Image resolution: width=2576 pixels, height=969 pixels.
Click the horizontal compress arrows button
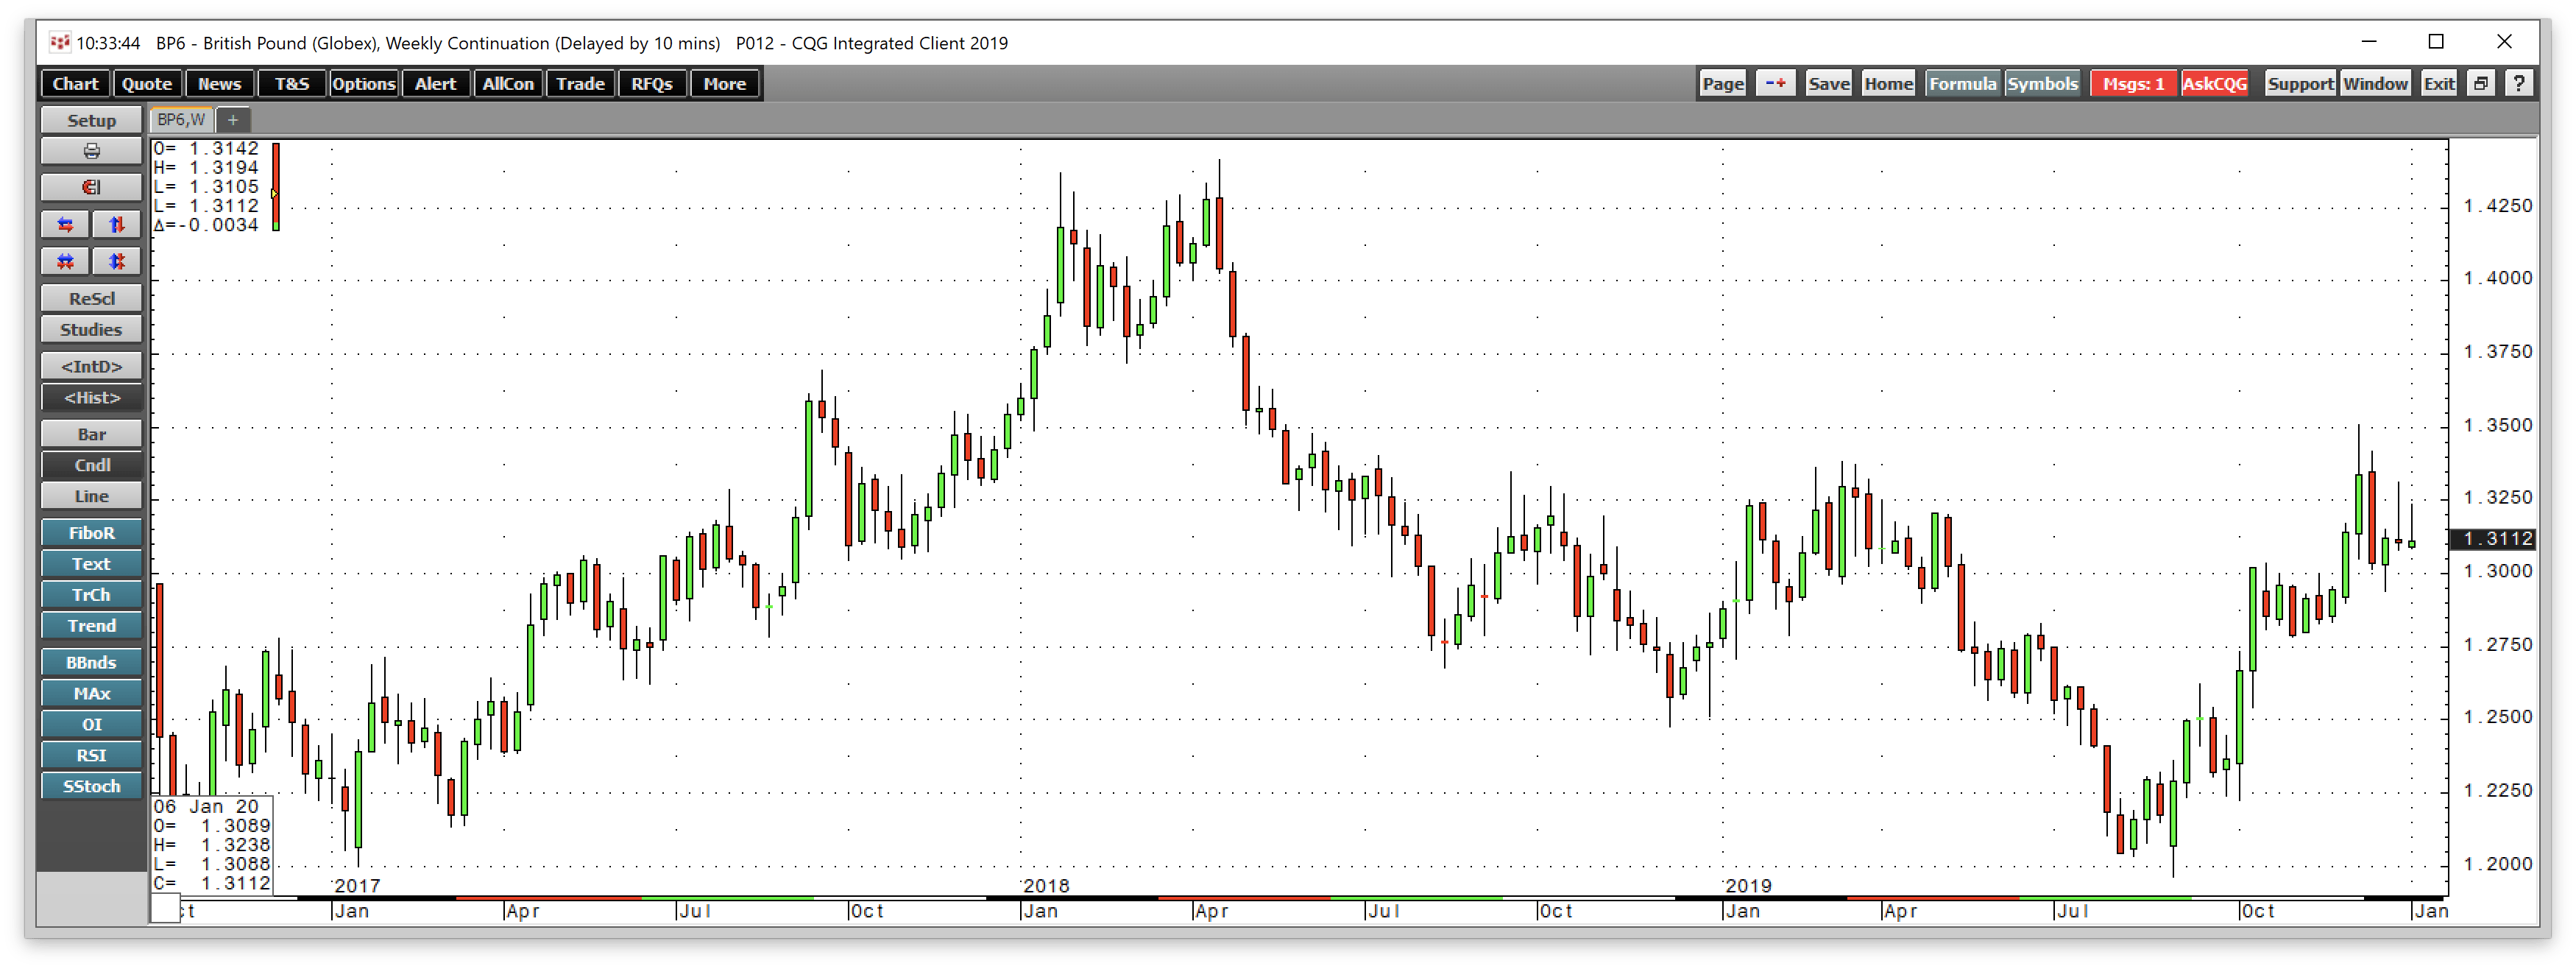[x=66, y=261]
